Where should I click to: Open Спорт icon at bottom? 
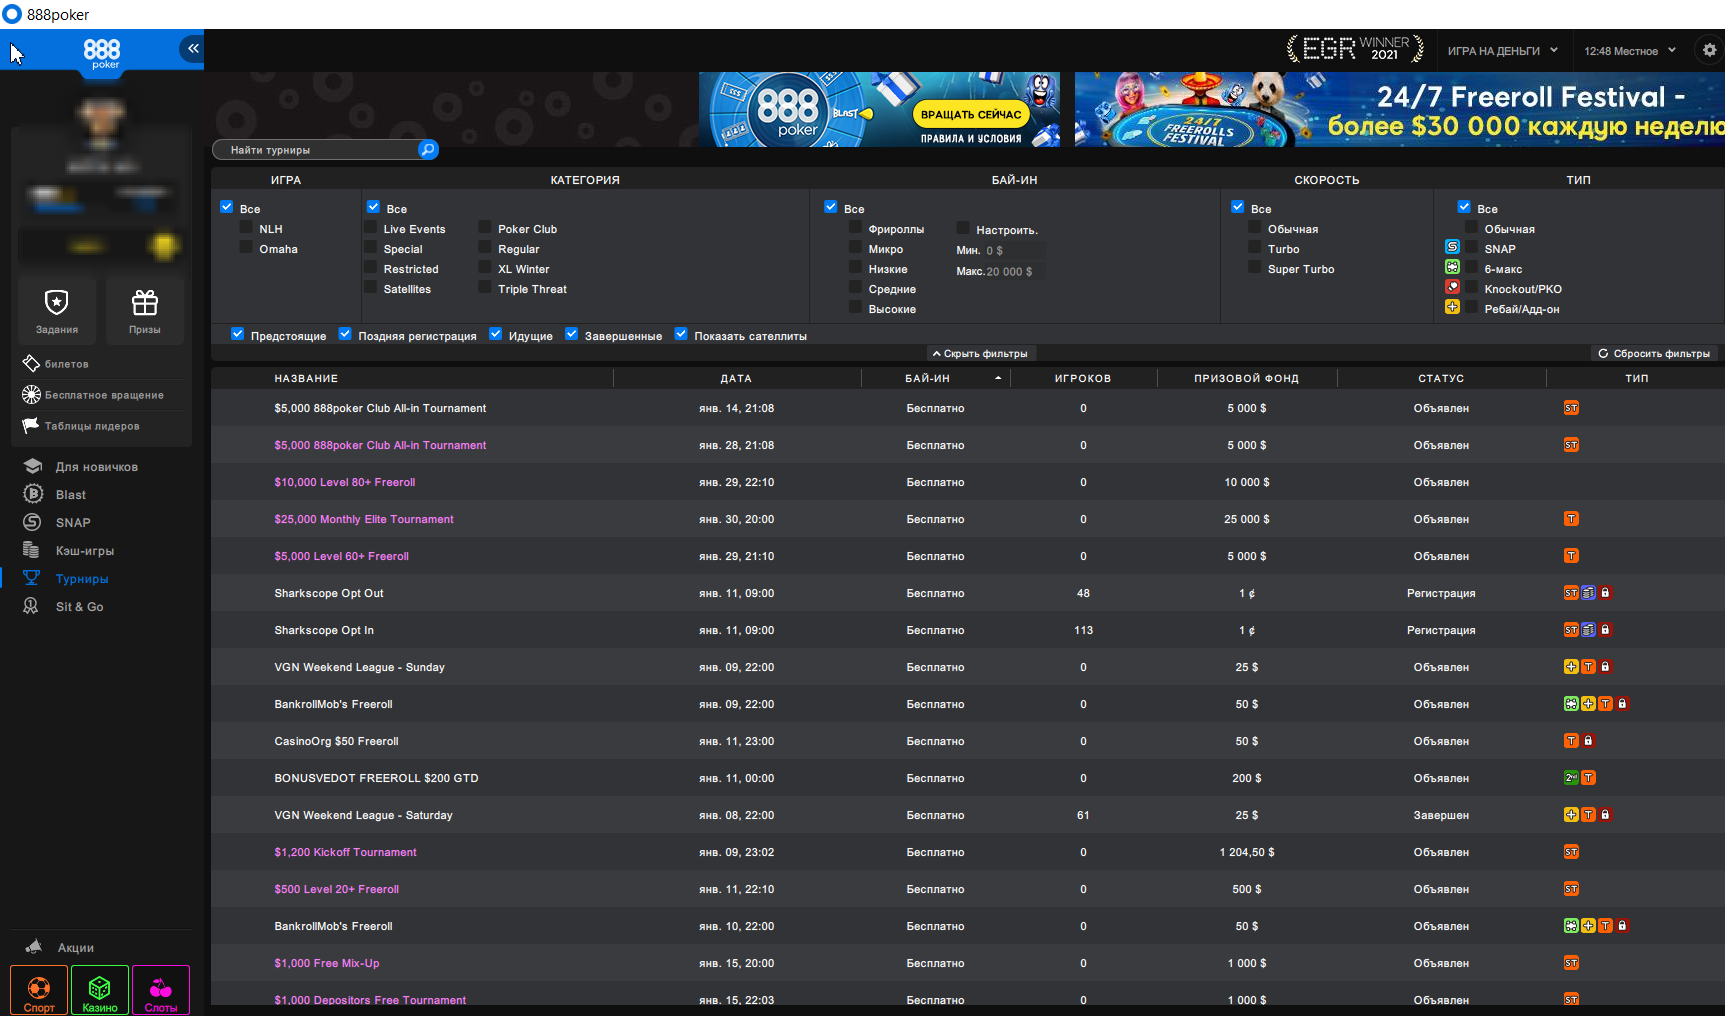pos(39,991)
